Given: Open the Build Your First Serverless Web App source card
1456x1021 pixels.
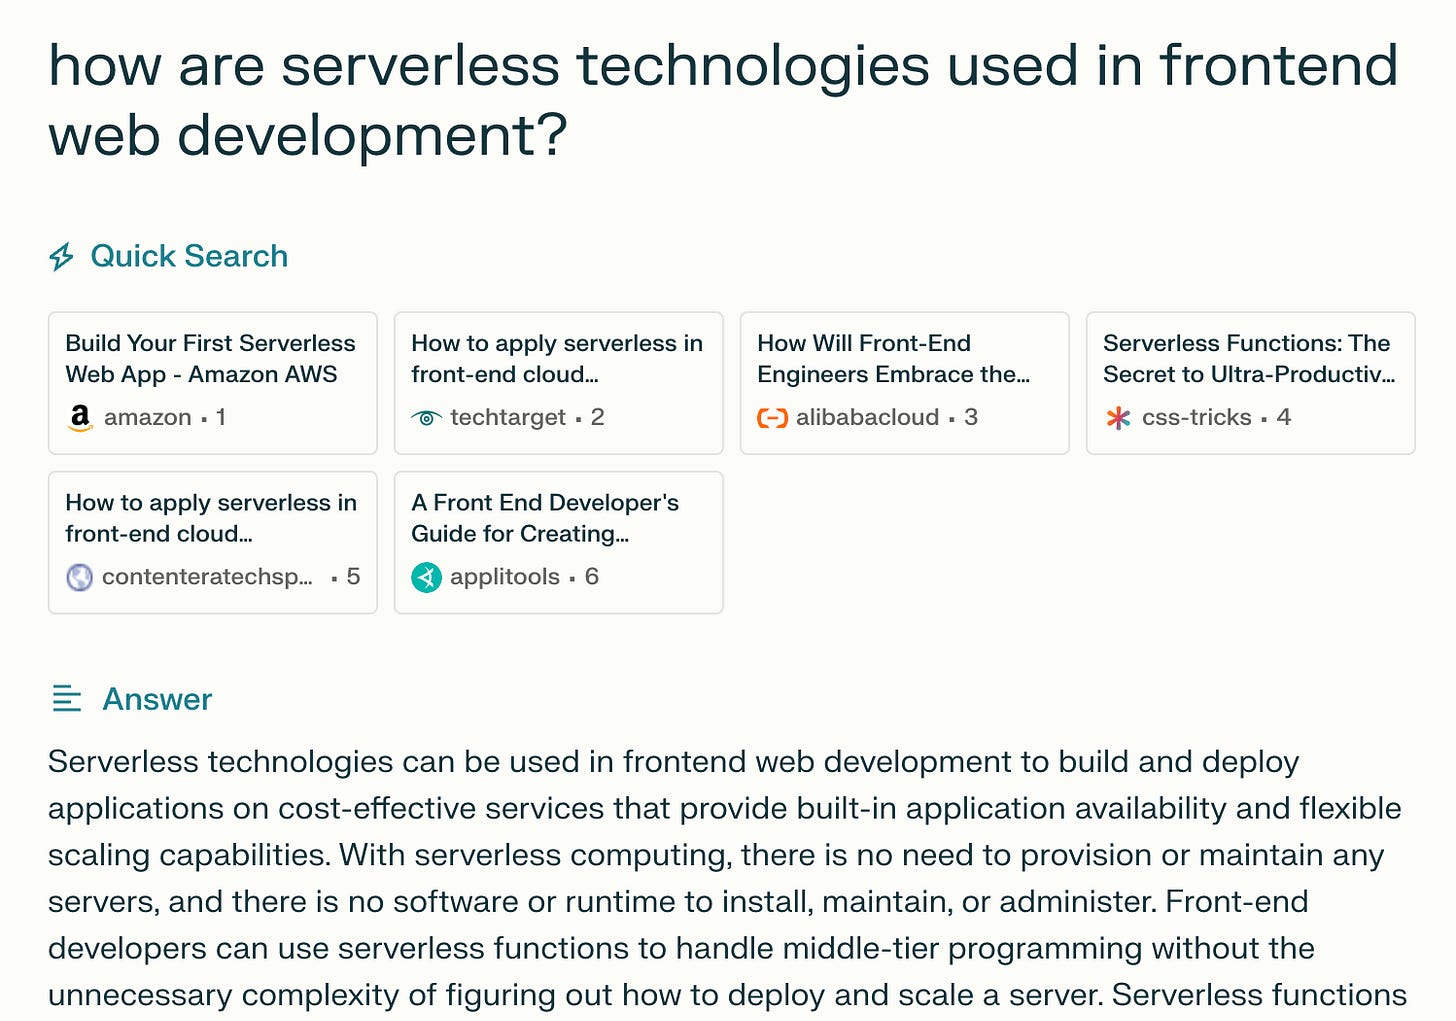Looking at the screenshot, I should [x=213, y=383].
